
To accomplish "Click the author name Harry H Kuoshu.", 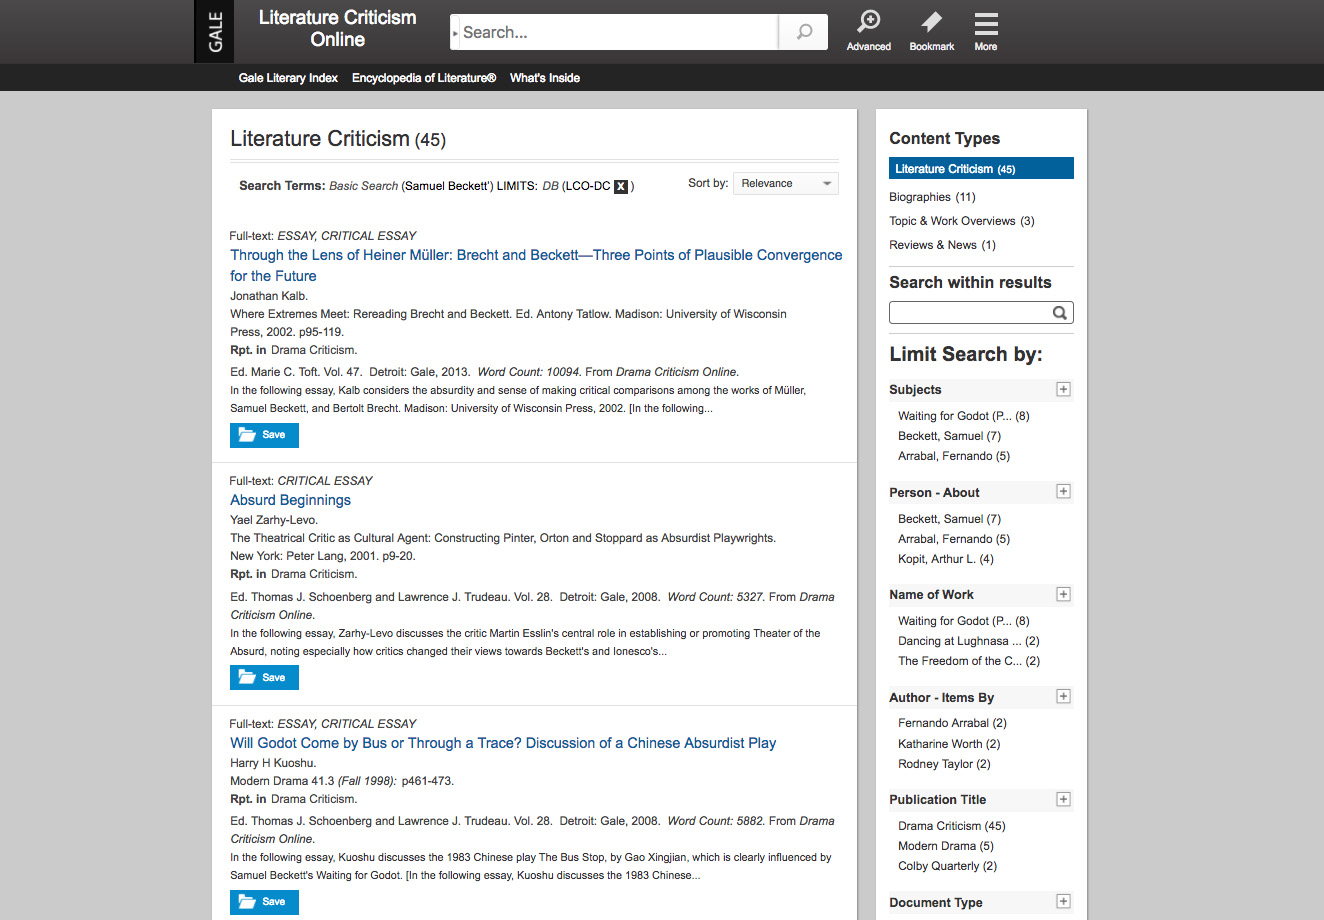I will [273, 763].
